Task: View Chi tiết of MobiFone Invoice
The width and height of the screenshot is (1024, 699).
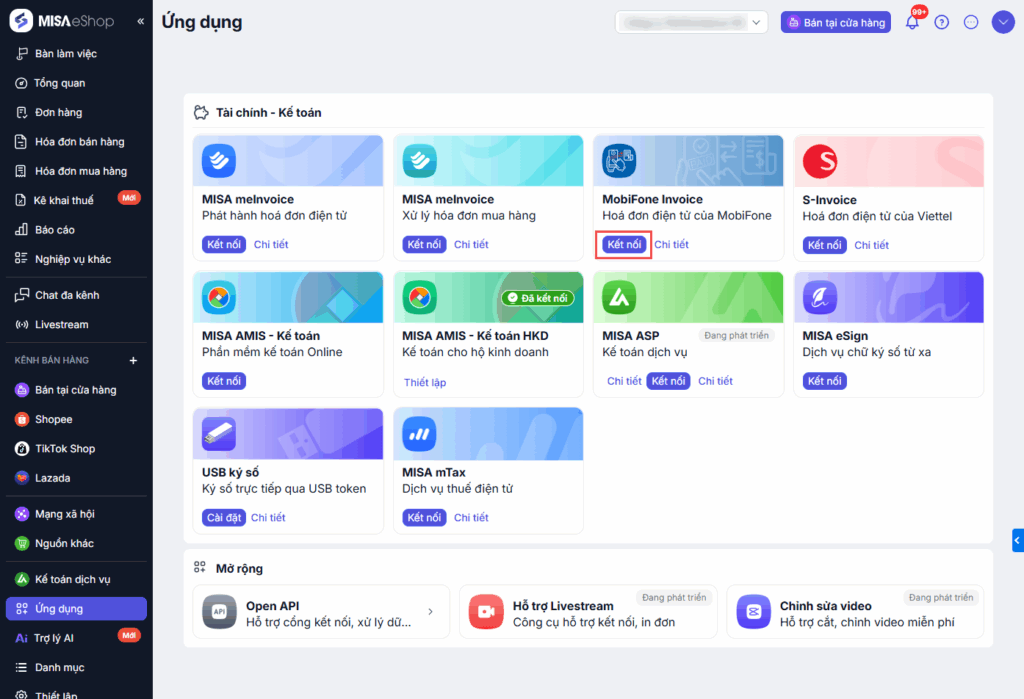Action: coord(671,244)
